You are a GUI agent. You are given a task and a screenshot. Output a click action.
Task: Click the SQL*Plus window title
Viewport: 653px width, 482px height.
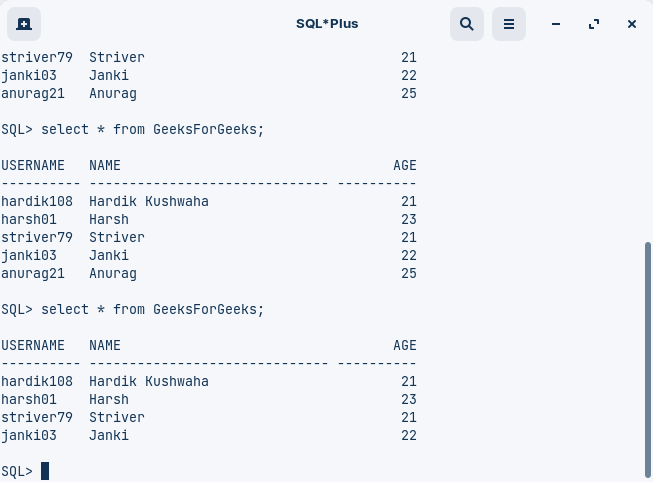pyautogui.click(x=327, y=23)
